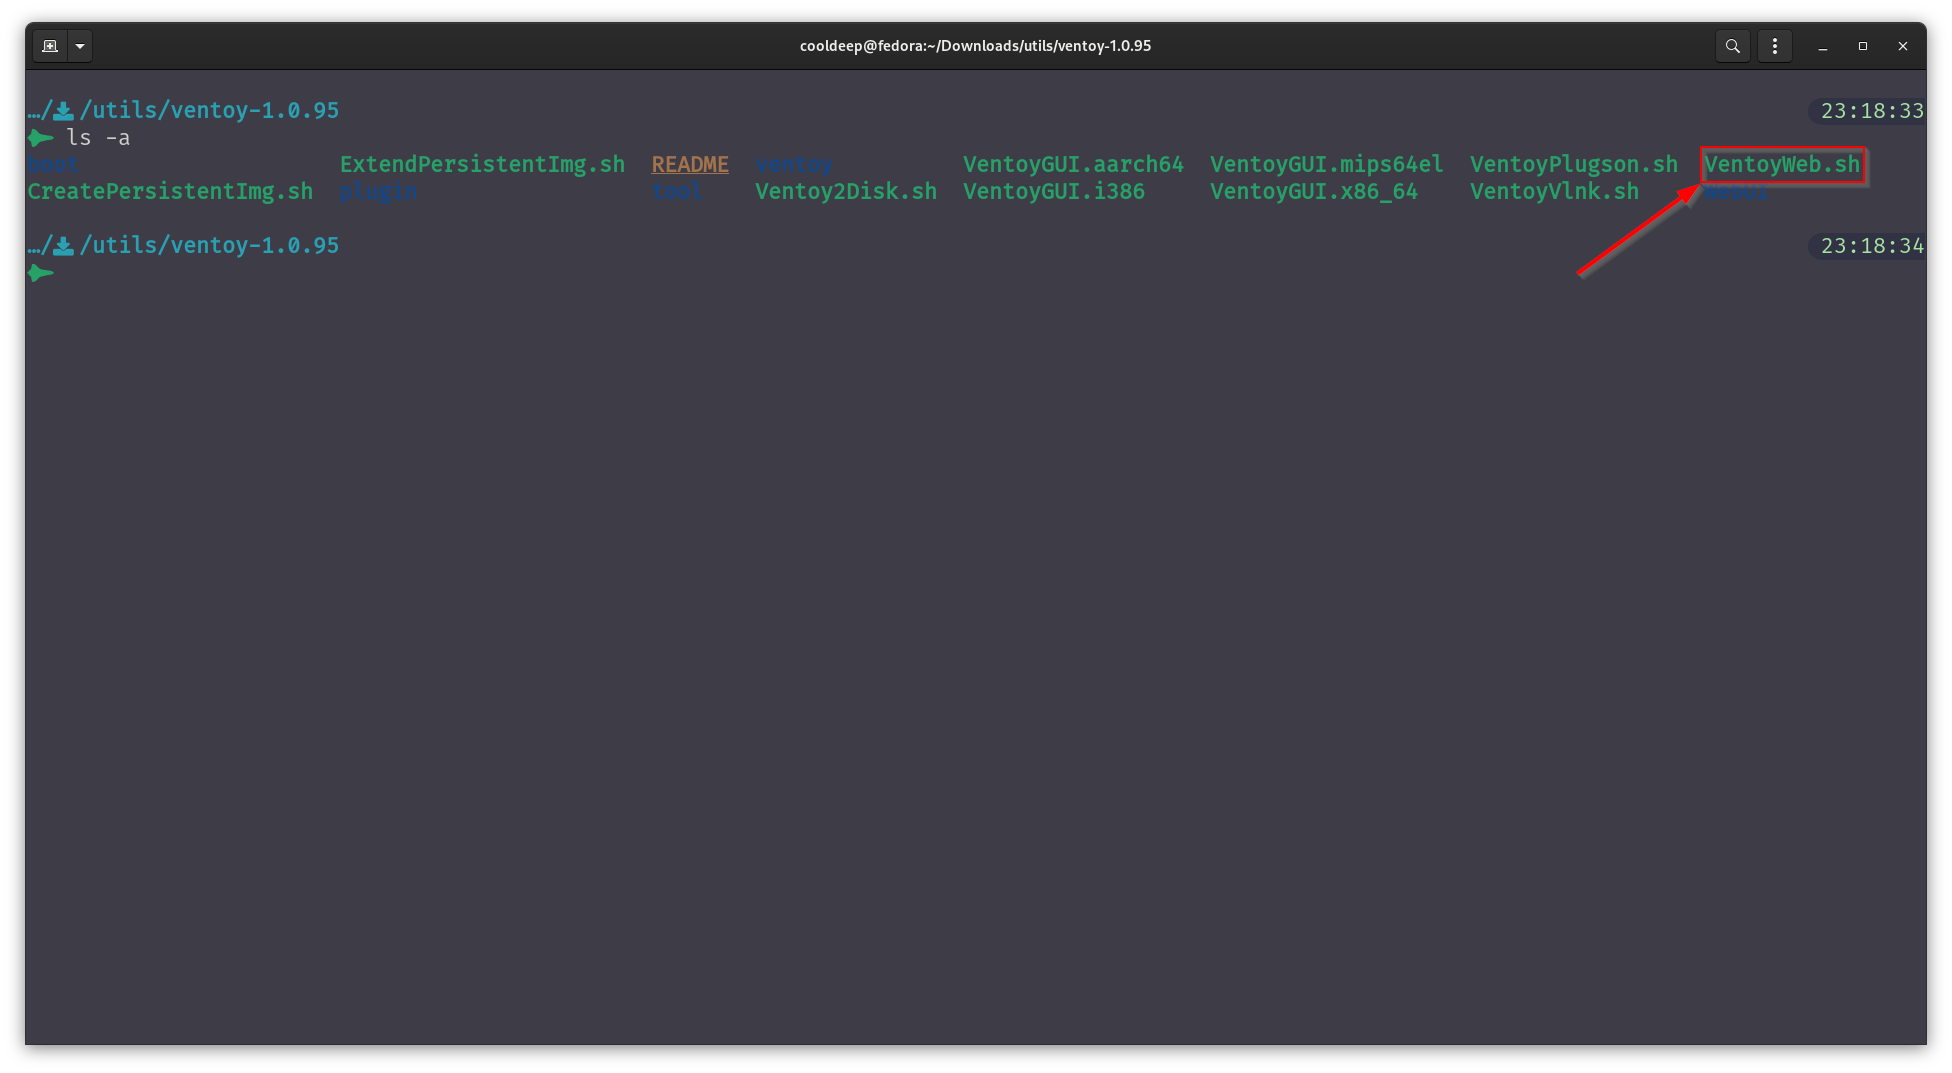Image resolution: width=1952 pixels, height=1073 pixels.
Task: Click the VentoyGUI.x86_64 file name
Action: point(1313,191)
